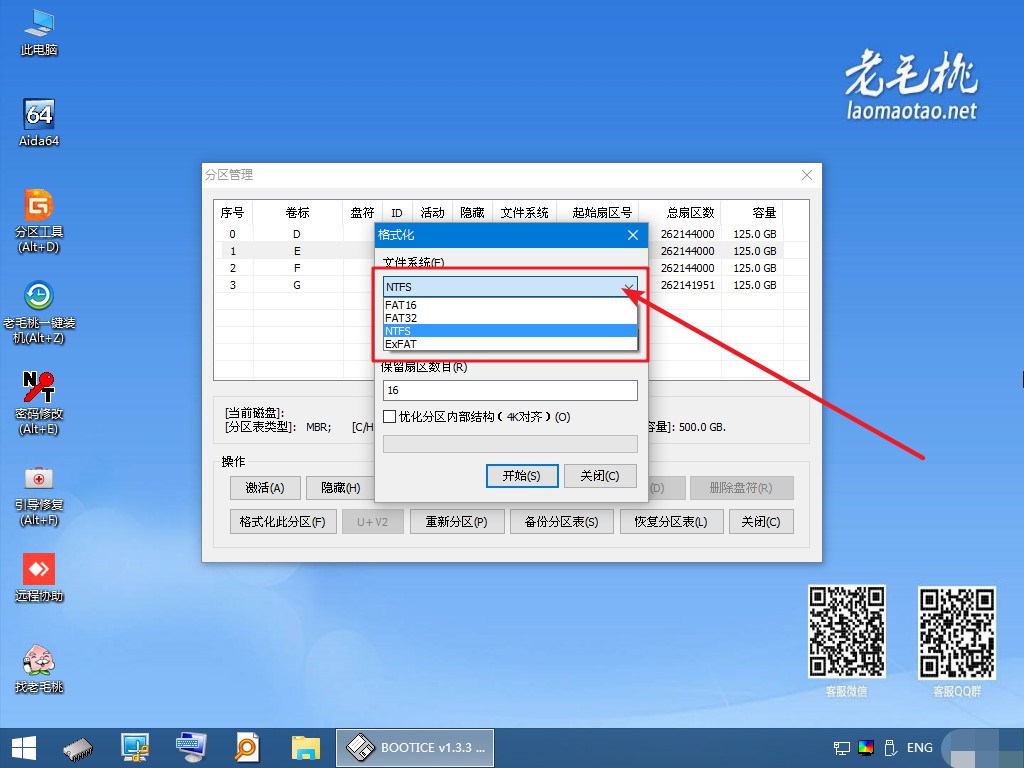This screenshot has height=768, width=1024.
Task: Click the 恢复分区表(L) button
Action: coord(671,522)
